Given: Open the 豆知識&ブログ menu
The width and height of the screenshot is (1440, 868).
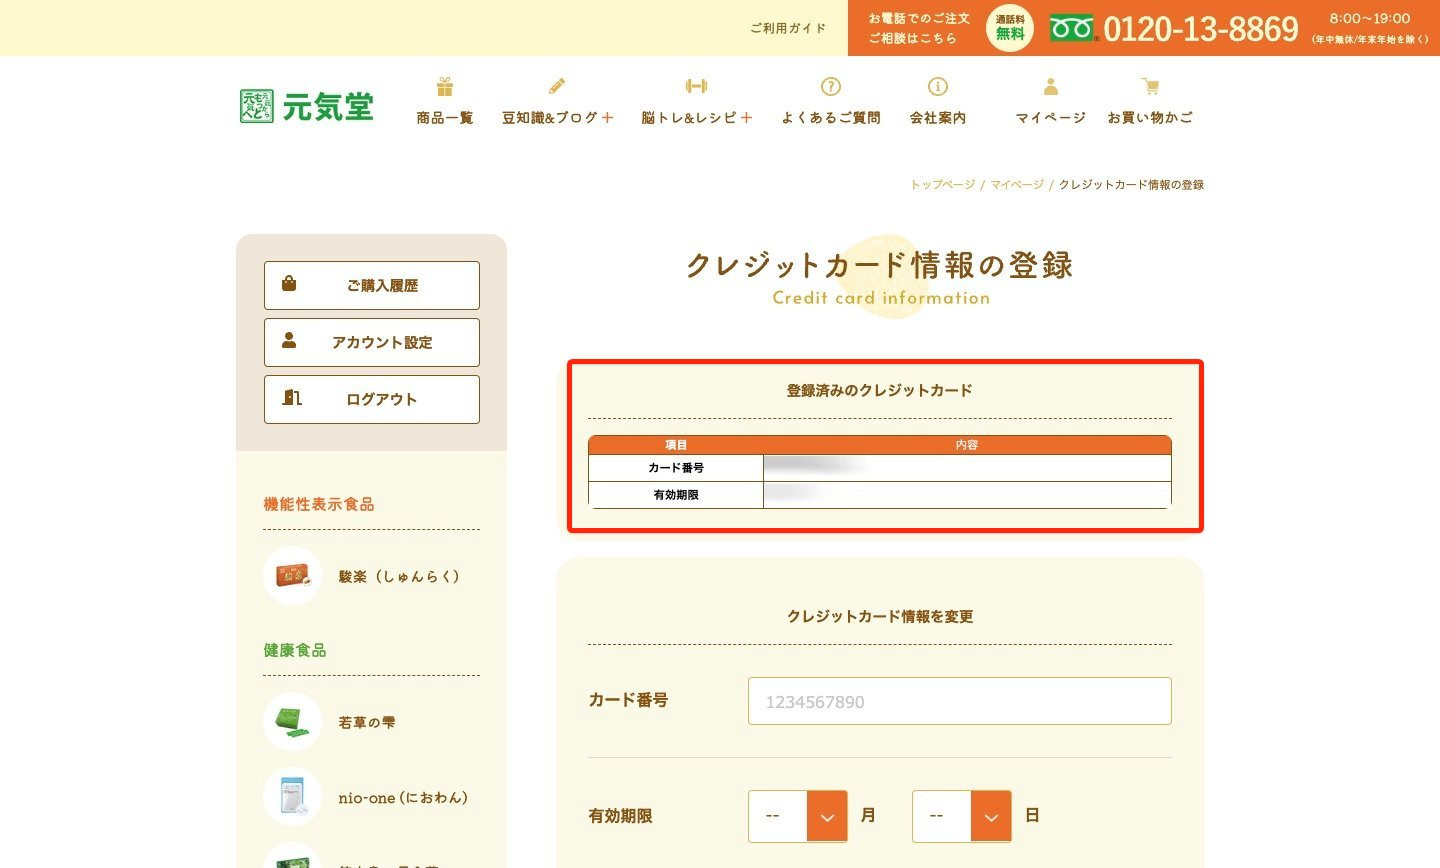Looking at the screenshot, I should (x=550, y=118).
